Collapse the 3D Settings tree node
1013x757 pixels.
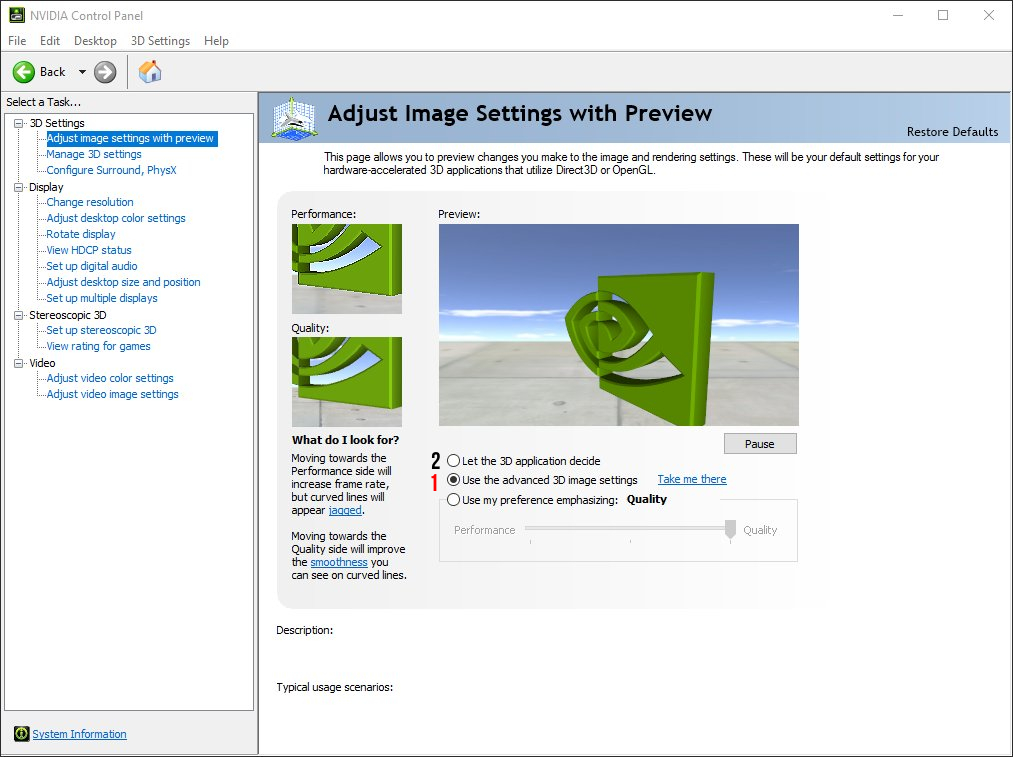(19, 123)
